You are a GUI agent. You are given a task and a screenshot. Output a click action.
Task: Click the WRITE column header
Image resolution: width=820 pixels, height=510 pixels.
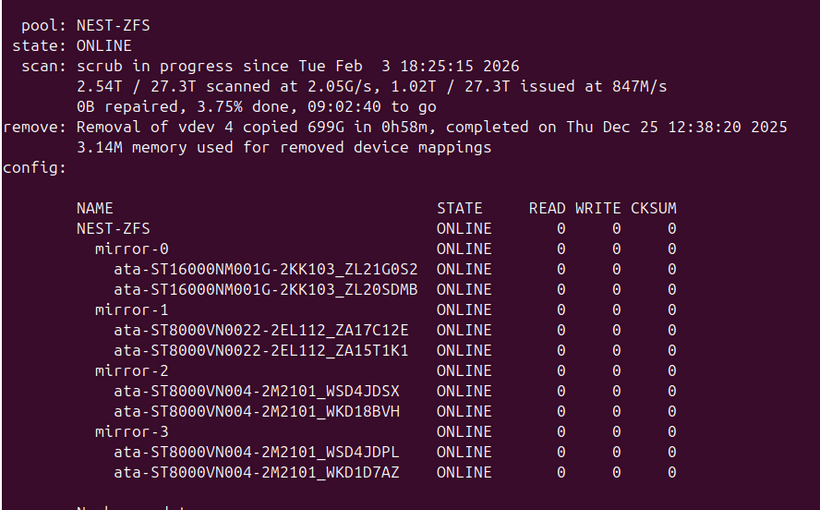[x=598, y=208]
